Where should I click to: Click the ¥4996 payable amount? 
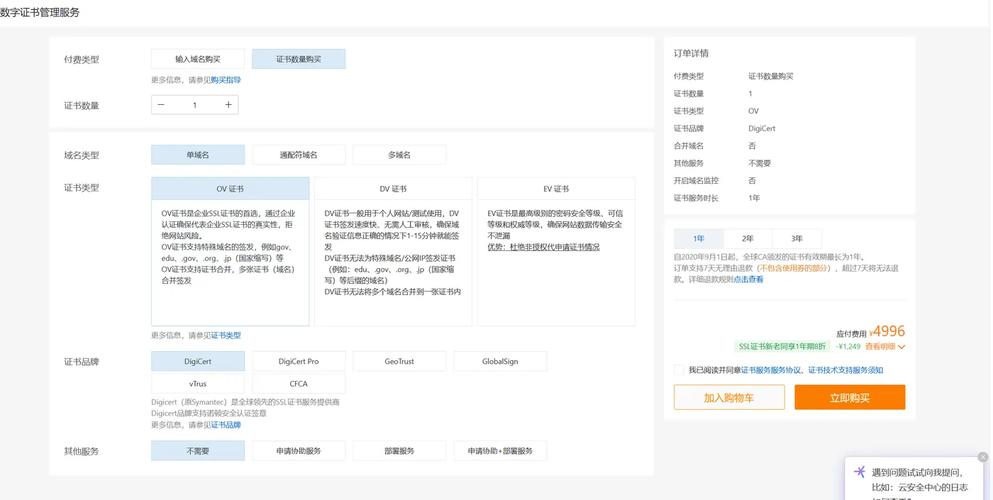pos(887,331)
